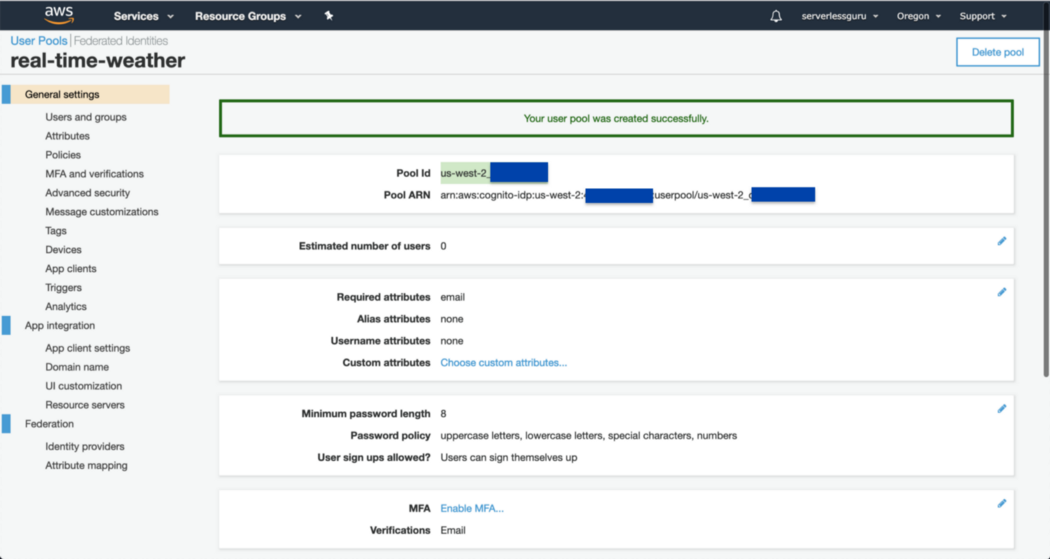The height and width of the screenshot is (559, 1050).
Task: Open Users and groups page
Action: 86,117
